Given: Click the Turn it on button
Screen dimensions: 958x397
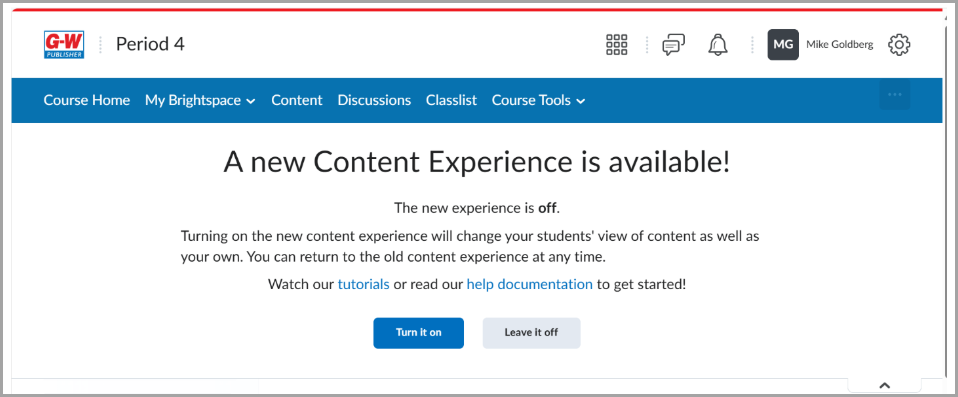Looking at the screenshot, I should (x=419, y=333).
